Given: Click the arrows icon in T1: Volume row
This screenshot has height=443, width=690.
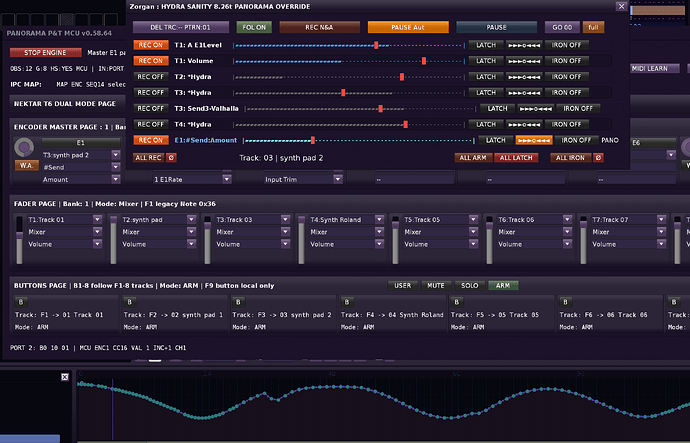Looking at the screenshot, I should point(524,61).
